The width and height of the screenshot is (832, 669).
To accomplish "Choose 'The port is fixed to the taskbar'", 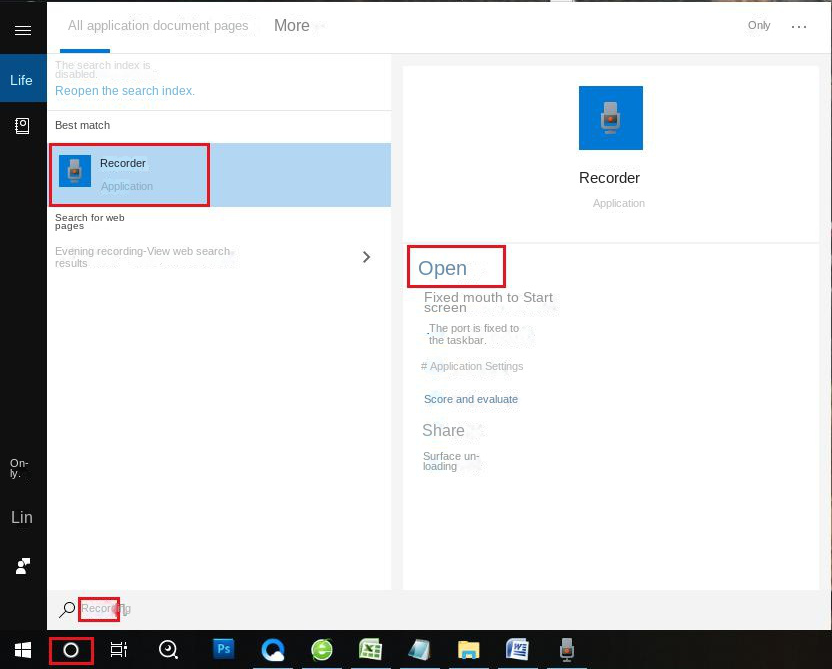I will tap(473, 334).
